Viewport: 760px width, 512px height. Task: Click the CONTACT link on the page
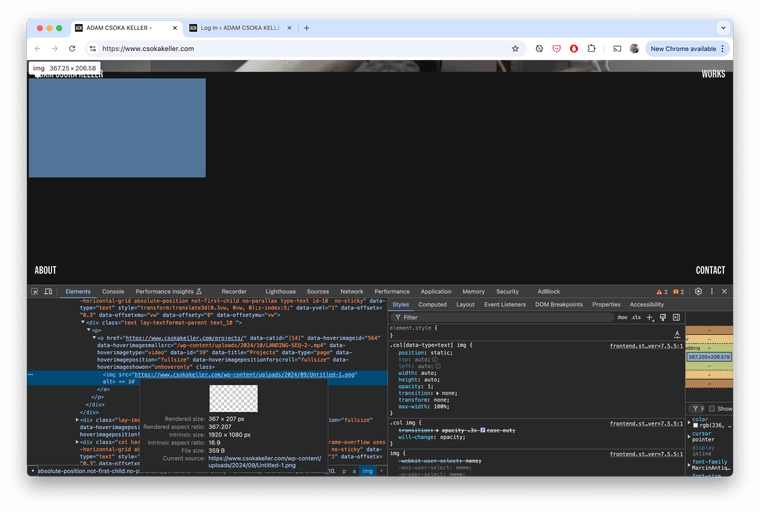pos(710,270)
